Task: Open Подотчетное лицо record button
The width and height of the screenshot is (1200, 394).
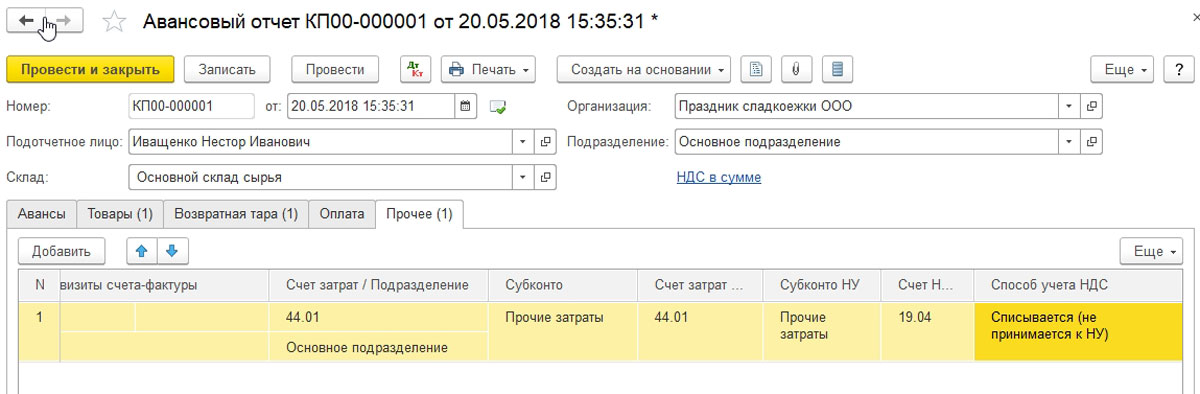Action: point(545,142)
